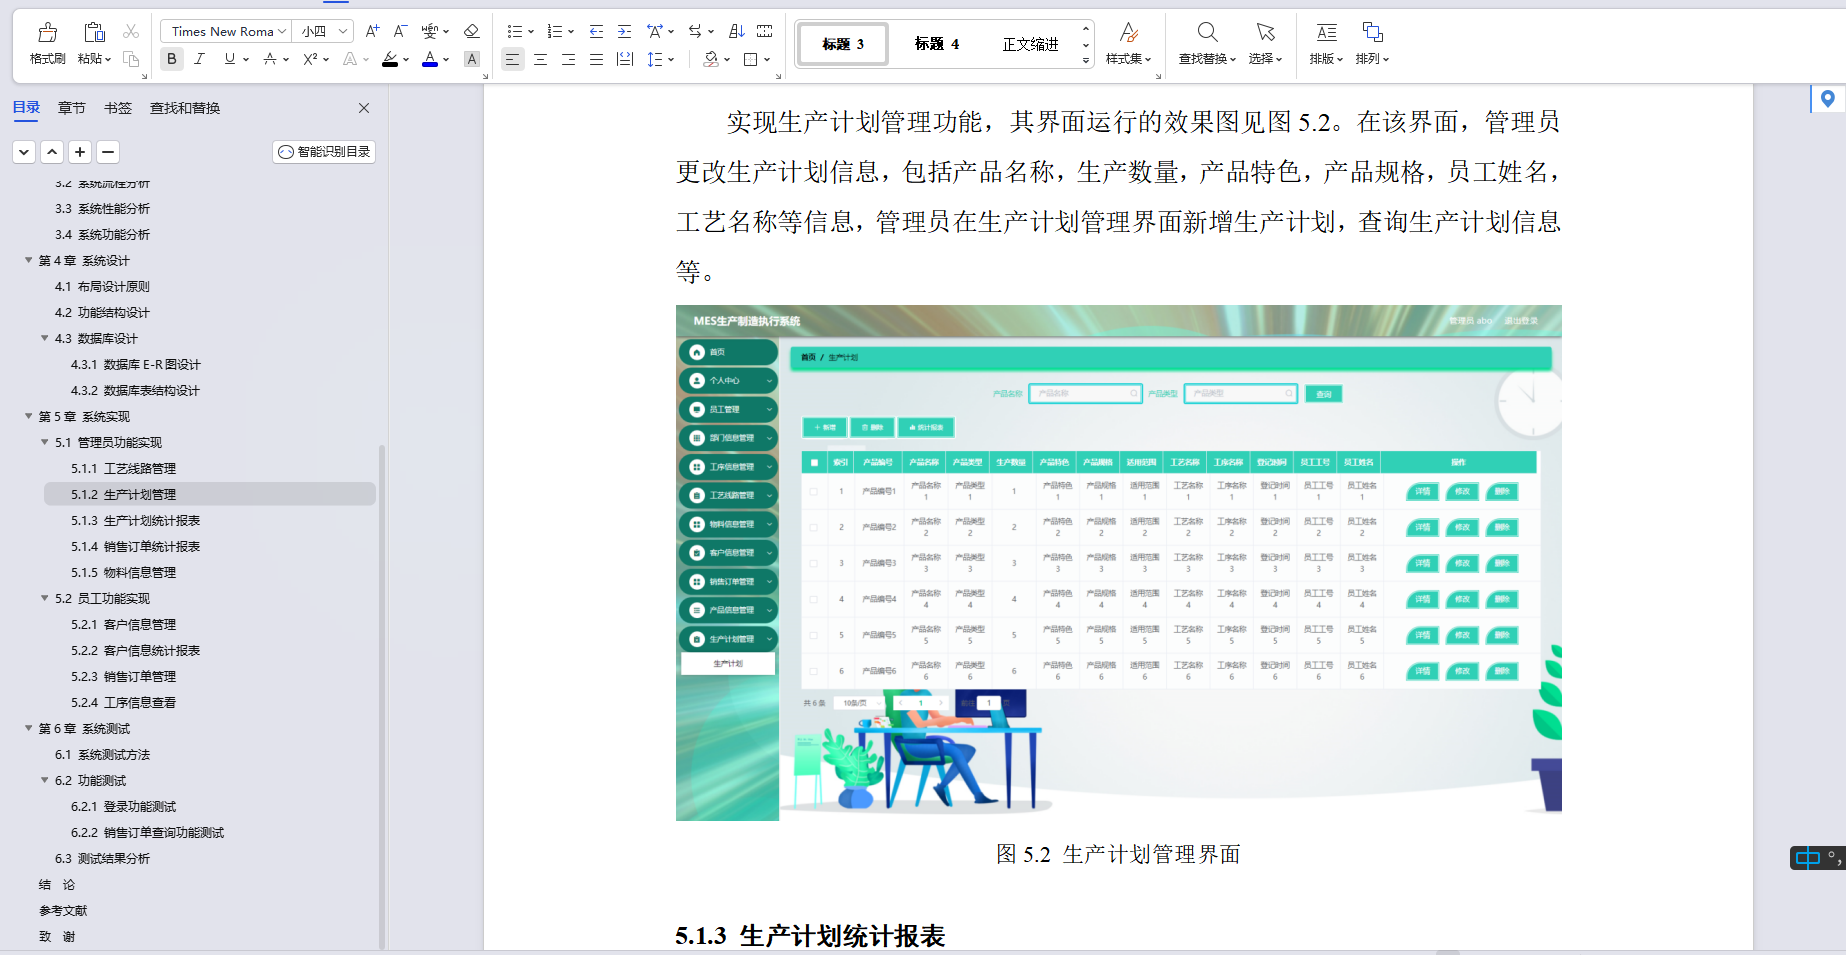Select the 标题 4 style preview
Screen dimensions: 1846x955
(x=937, y=44)
